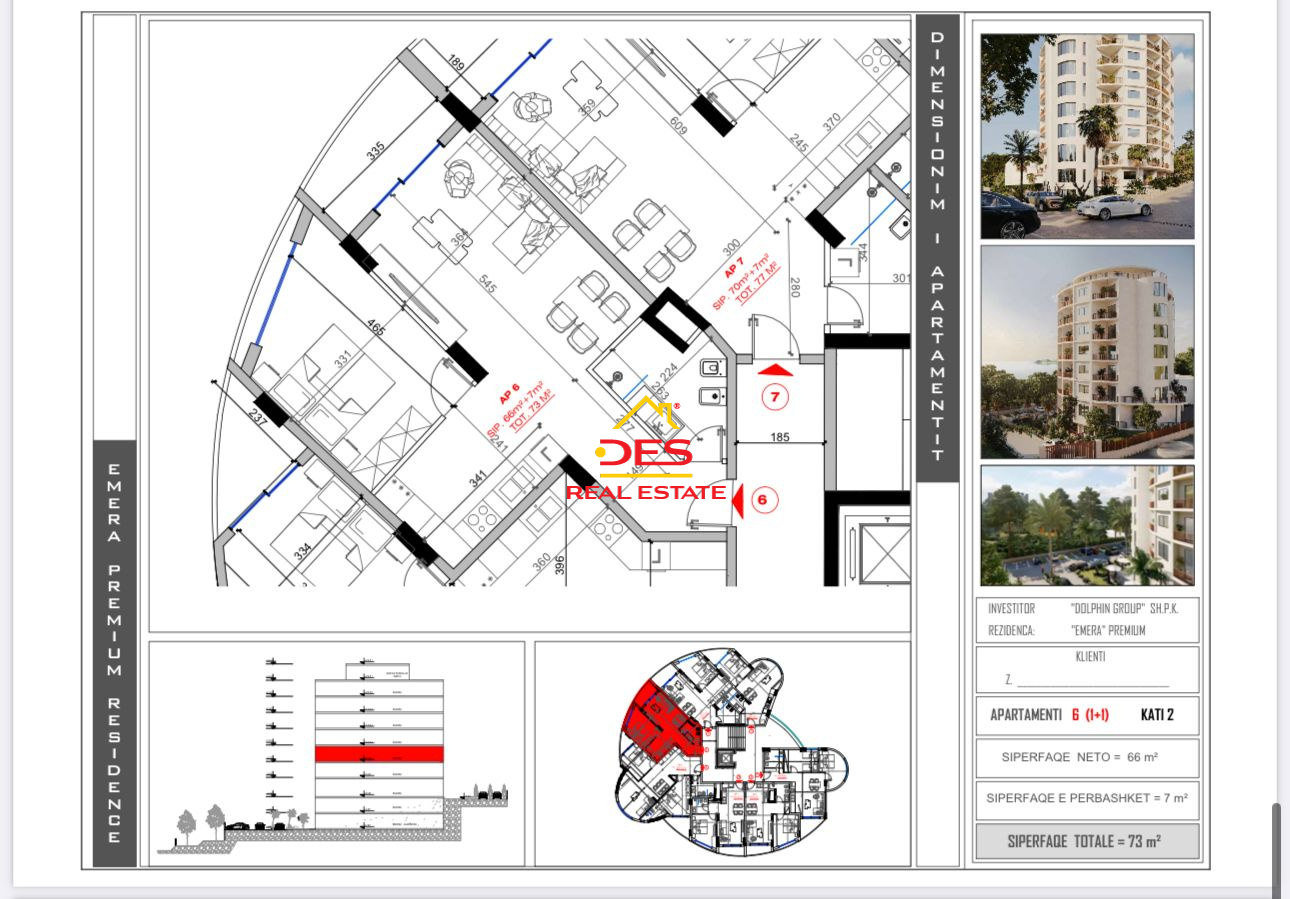Click the "REZIDENCA:" label

[1011, 631]
